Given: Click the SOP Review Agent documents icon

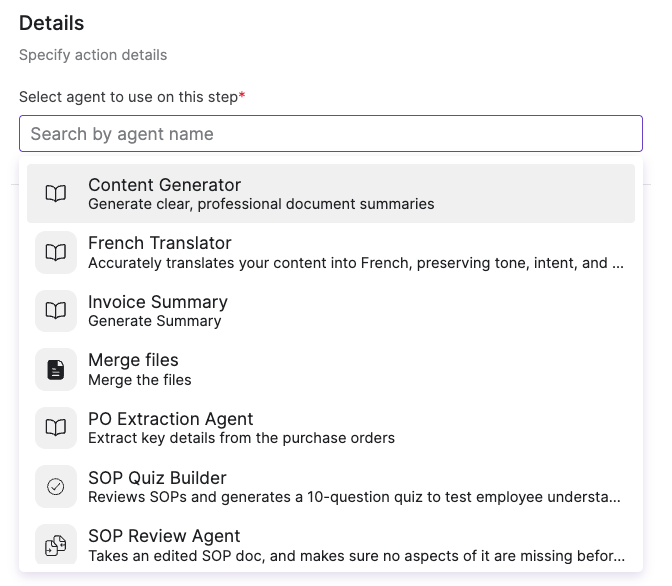Looking at the screenshot, I should 56,545.
